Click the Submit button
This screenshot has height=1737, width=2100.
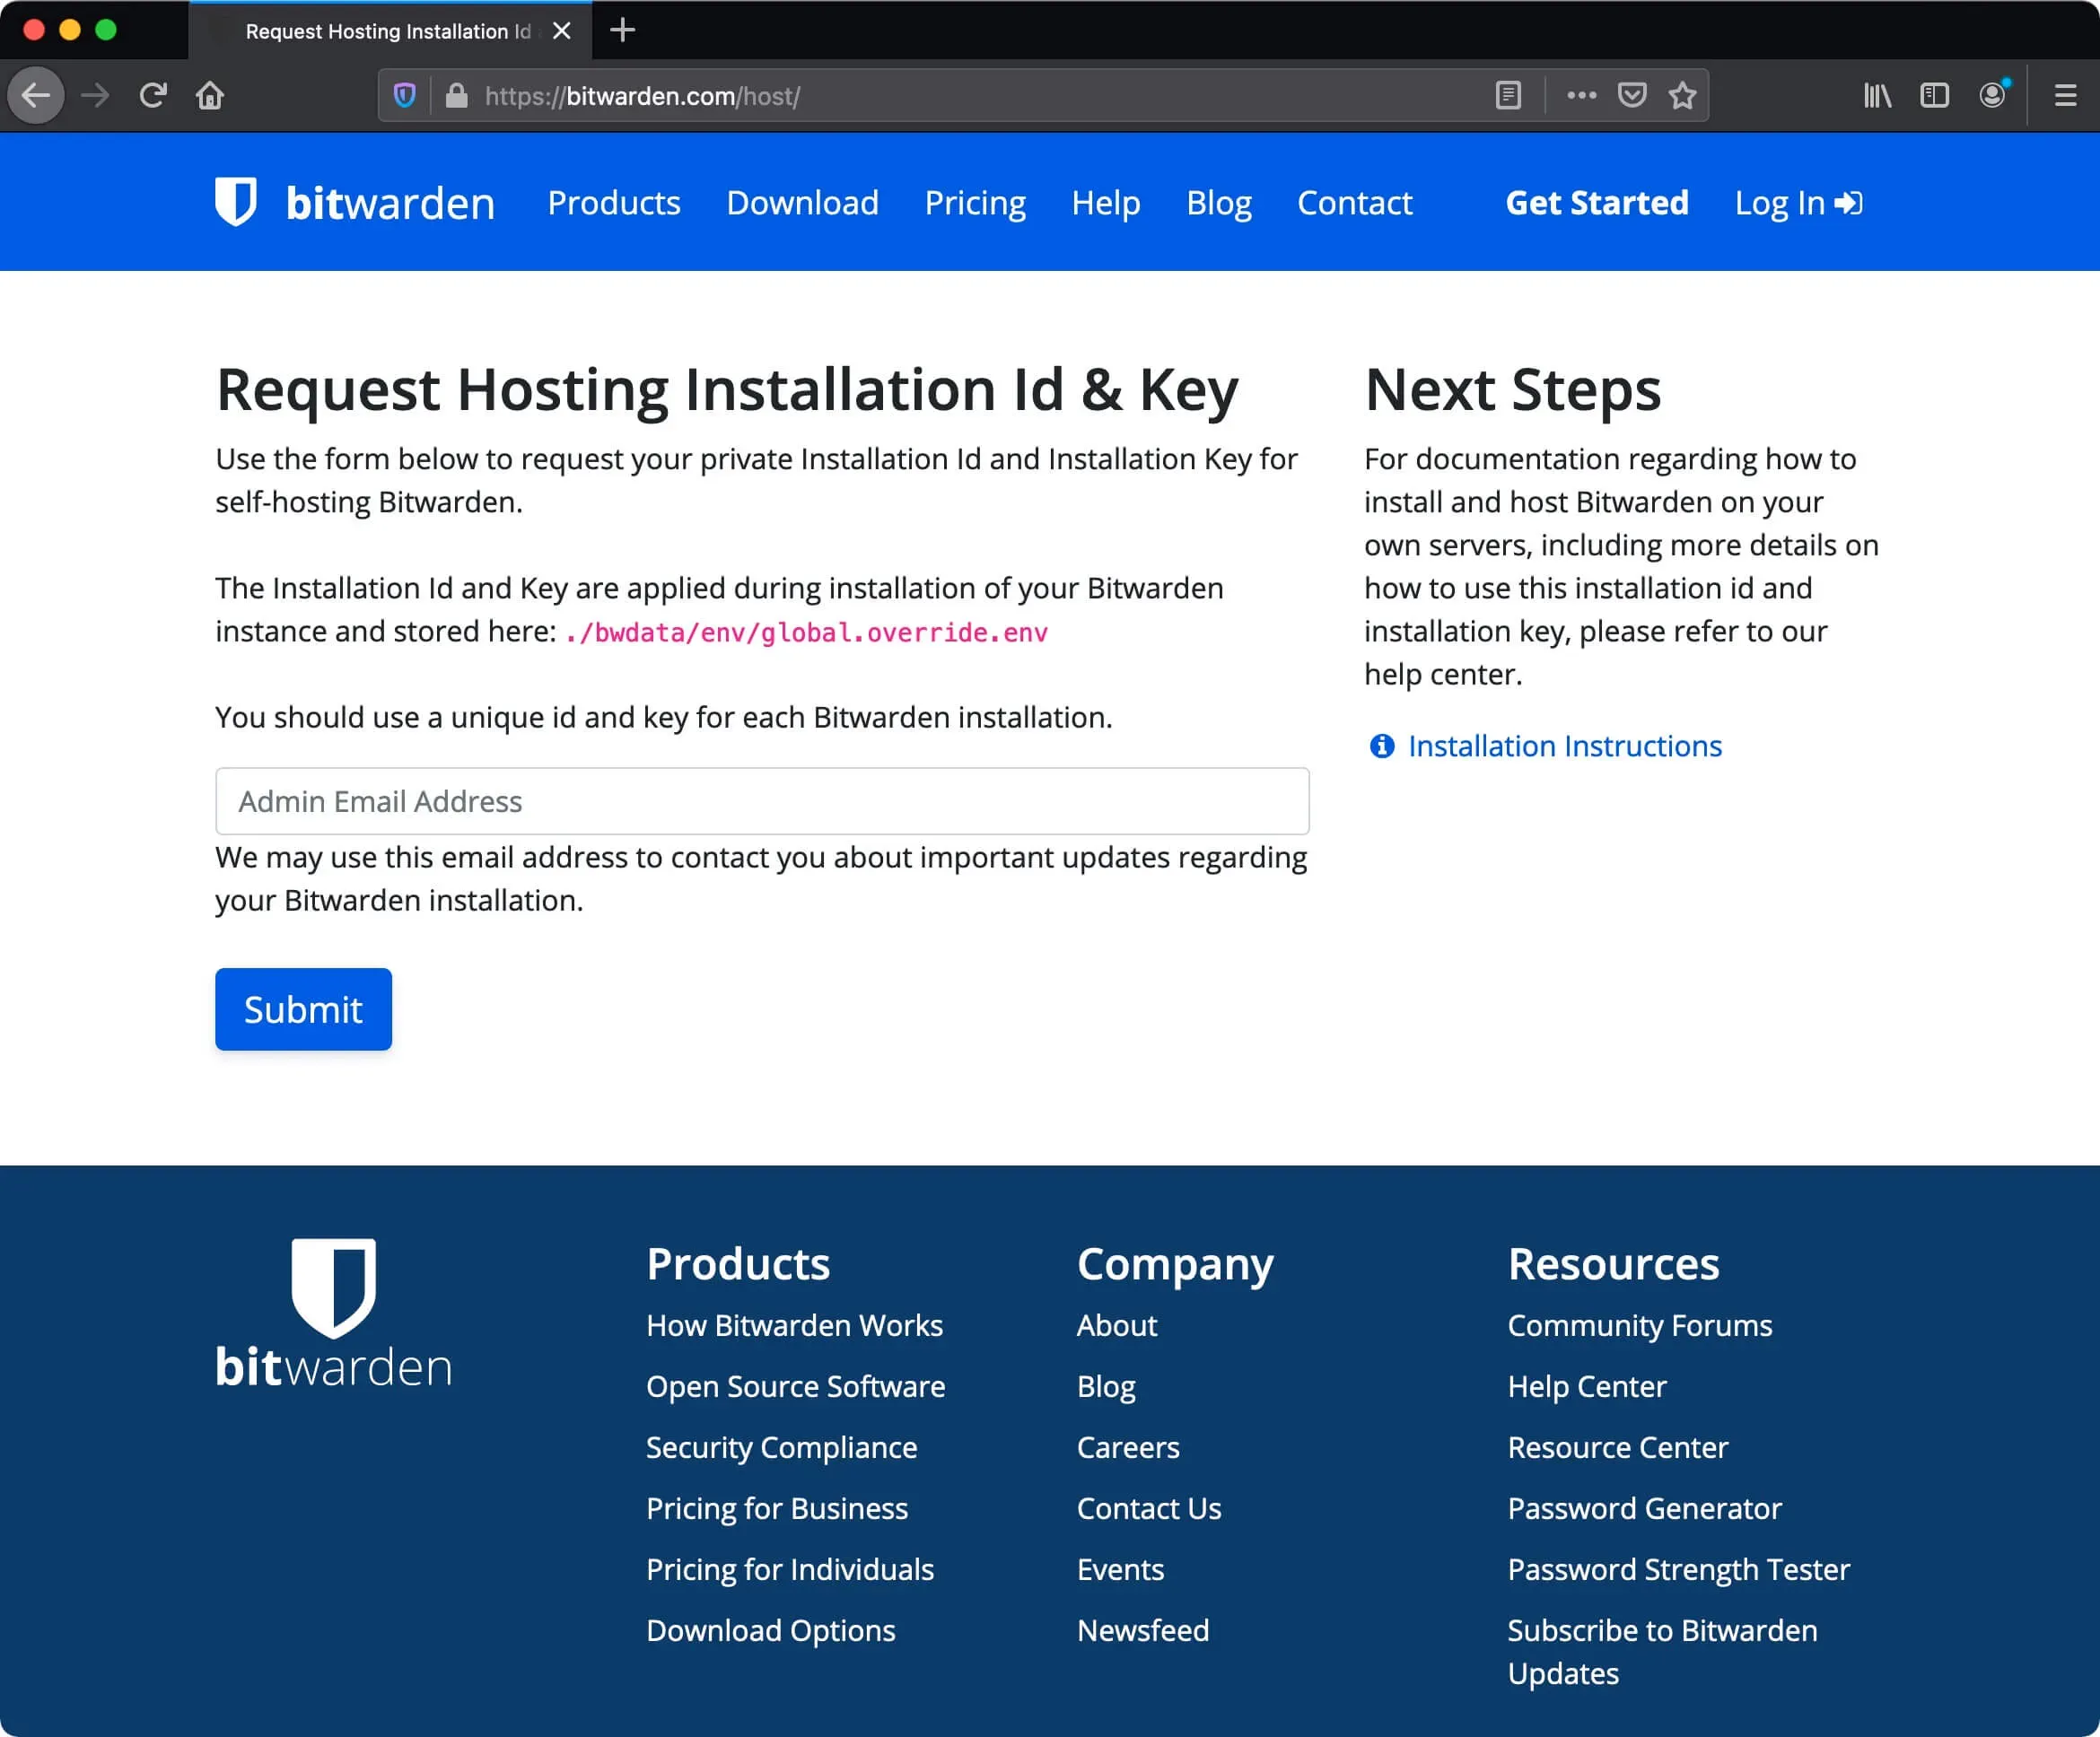(303, 1009)
